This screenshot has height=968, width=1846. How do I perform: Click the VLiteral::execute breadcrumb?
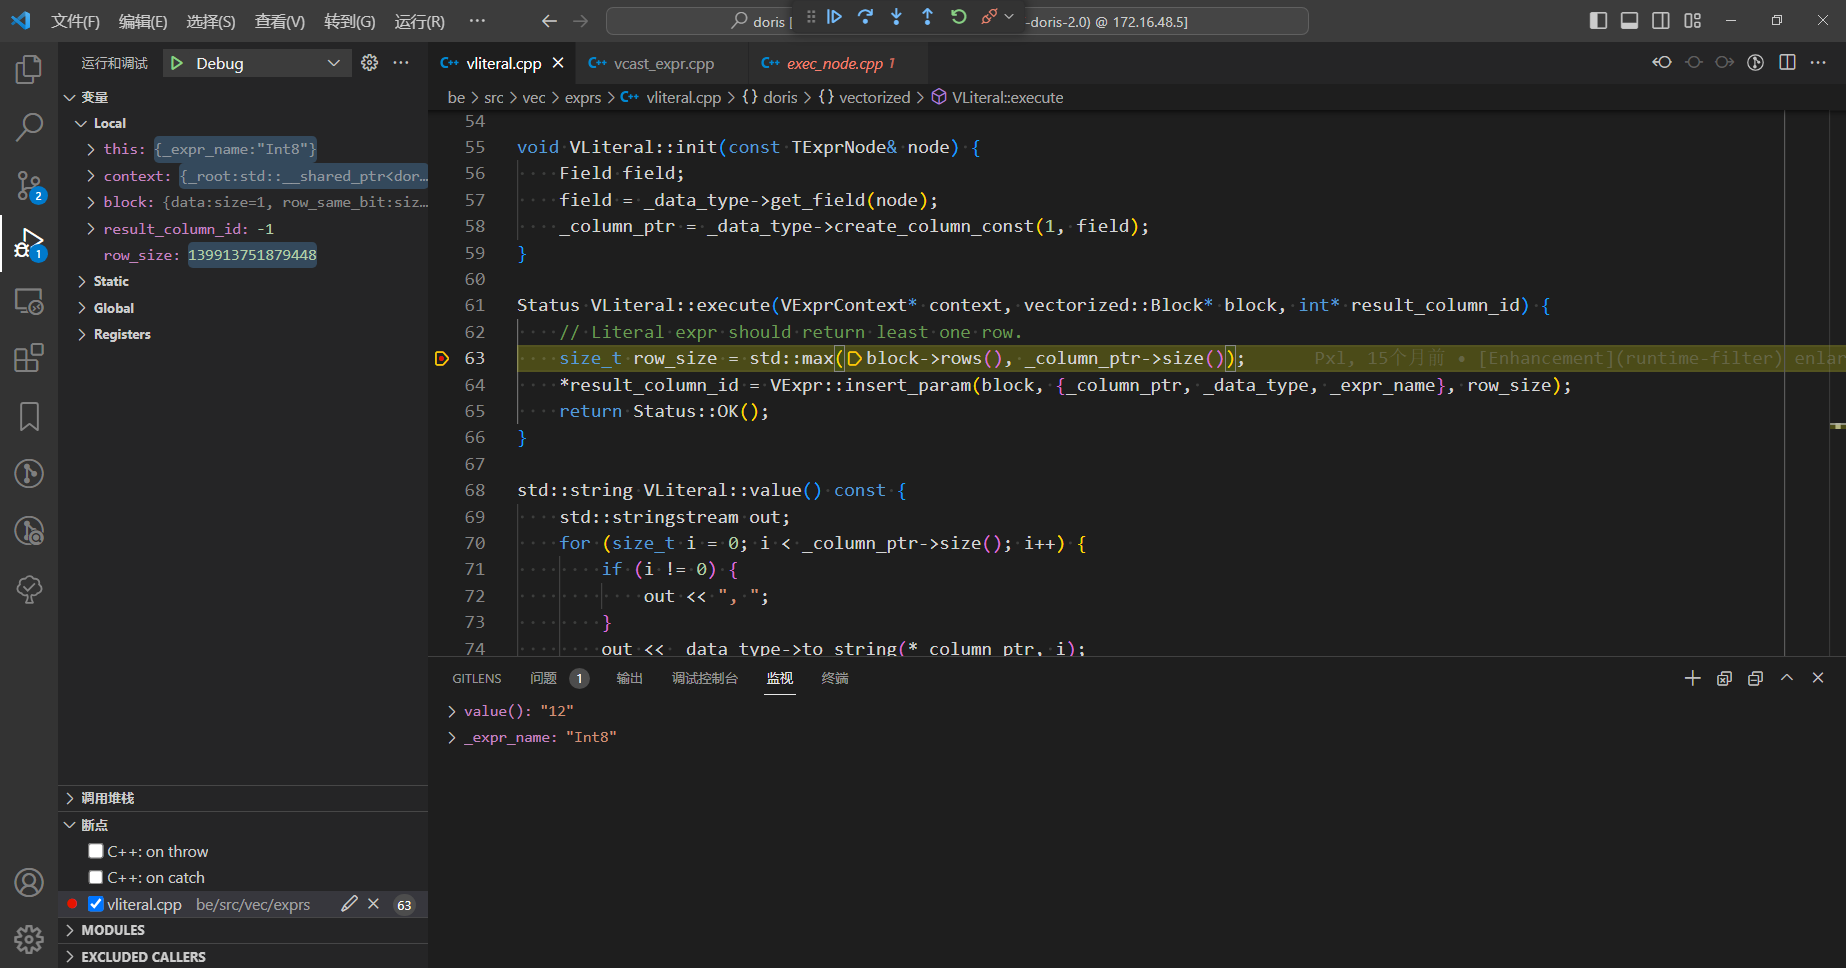1007,97
